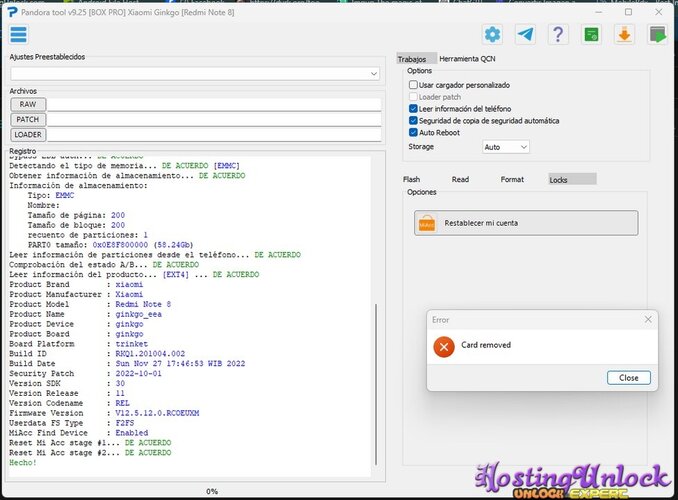Open the Read tab
Viewport: 678px width, 500px height.
[x=460, y=179]
